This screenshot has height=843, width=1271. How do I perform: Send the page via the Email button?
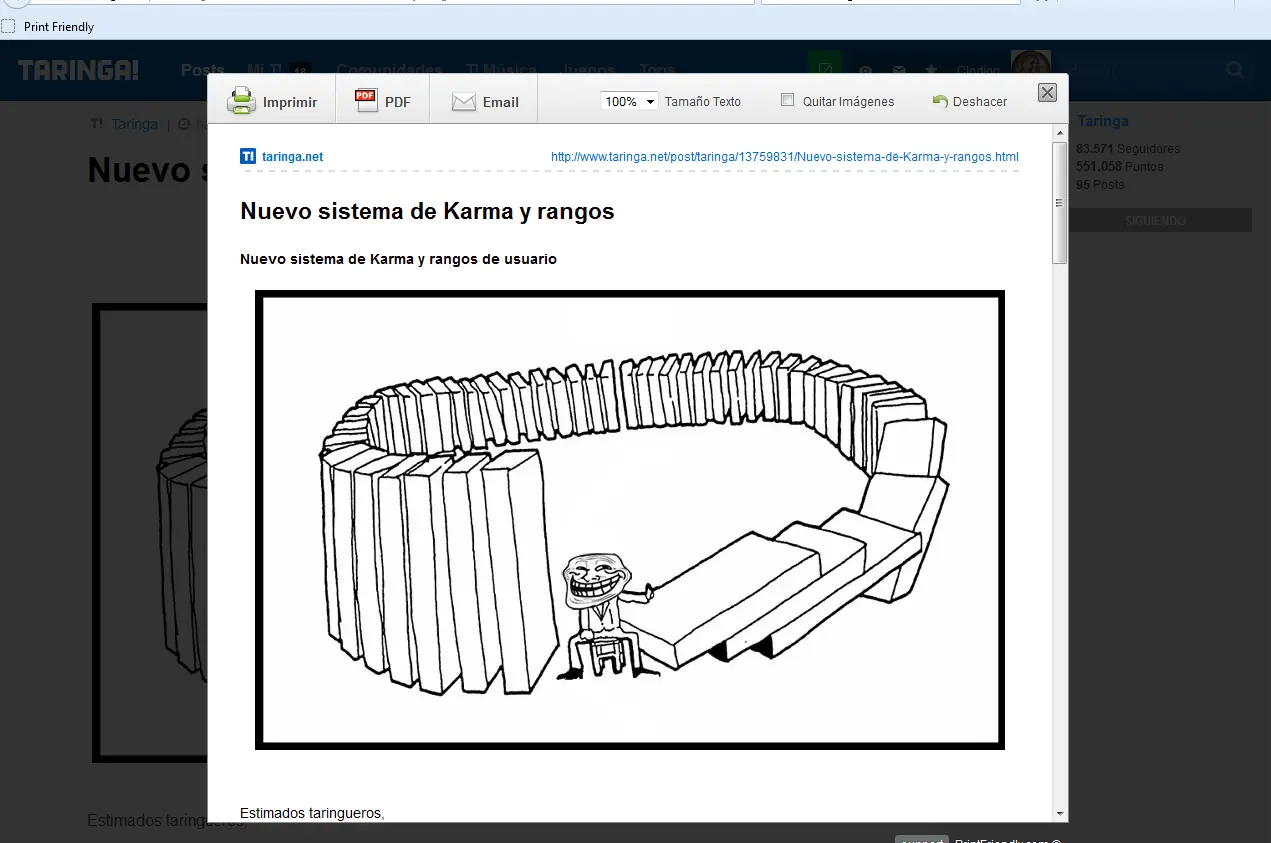485,101
